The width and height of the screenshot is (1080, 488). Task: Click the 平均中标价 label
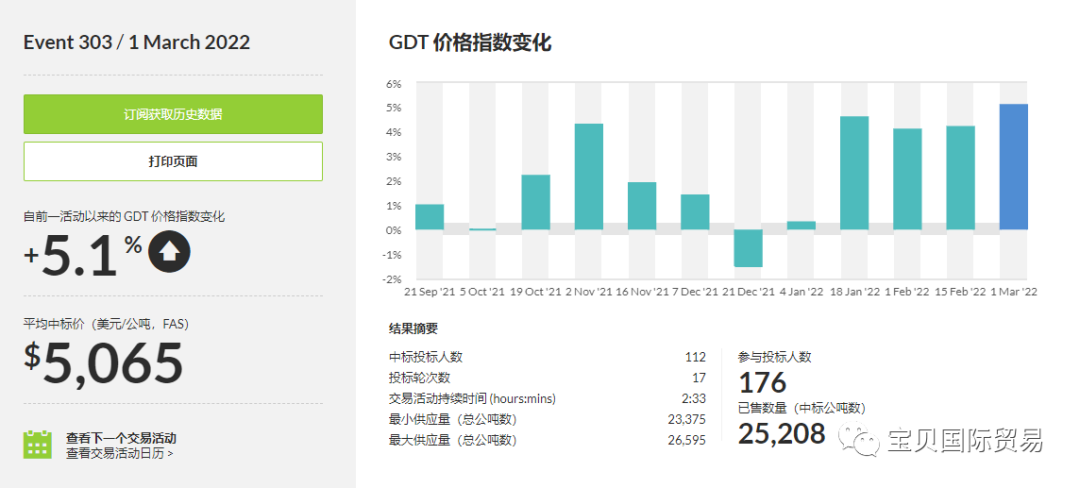pyautogui.click(x=106, y=324)
